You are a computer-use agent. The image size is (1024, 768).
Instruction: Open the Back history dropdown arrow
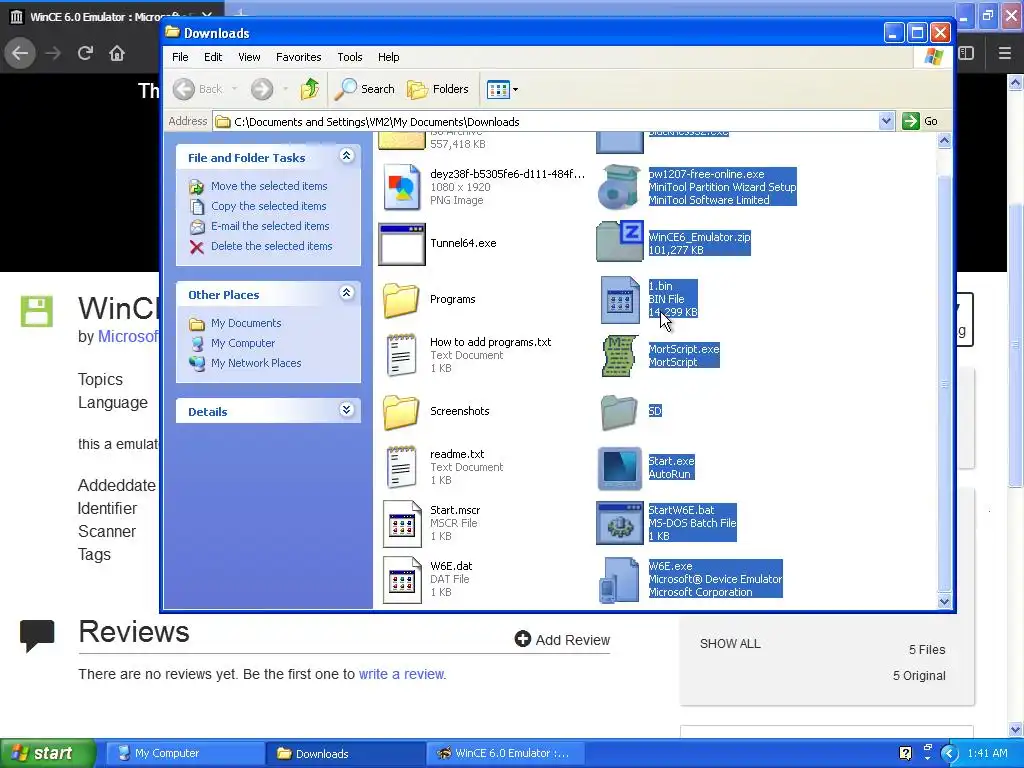tap(234, 89)
